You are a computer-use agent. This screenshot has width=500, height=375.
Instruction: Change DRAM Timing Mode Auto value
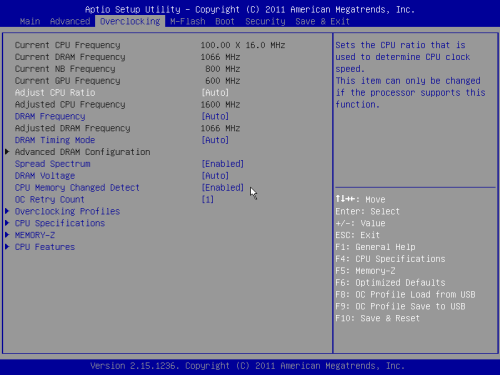pos(215,140)
